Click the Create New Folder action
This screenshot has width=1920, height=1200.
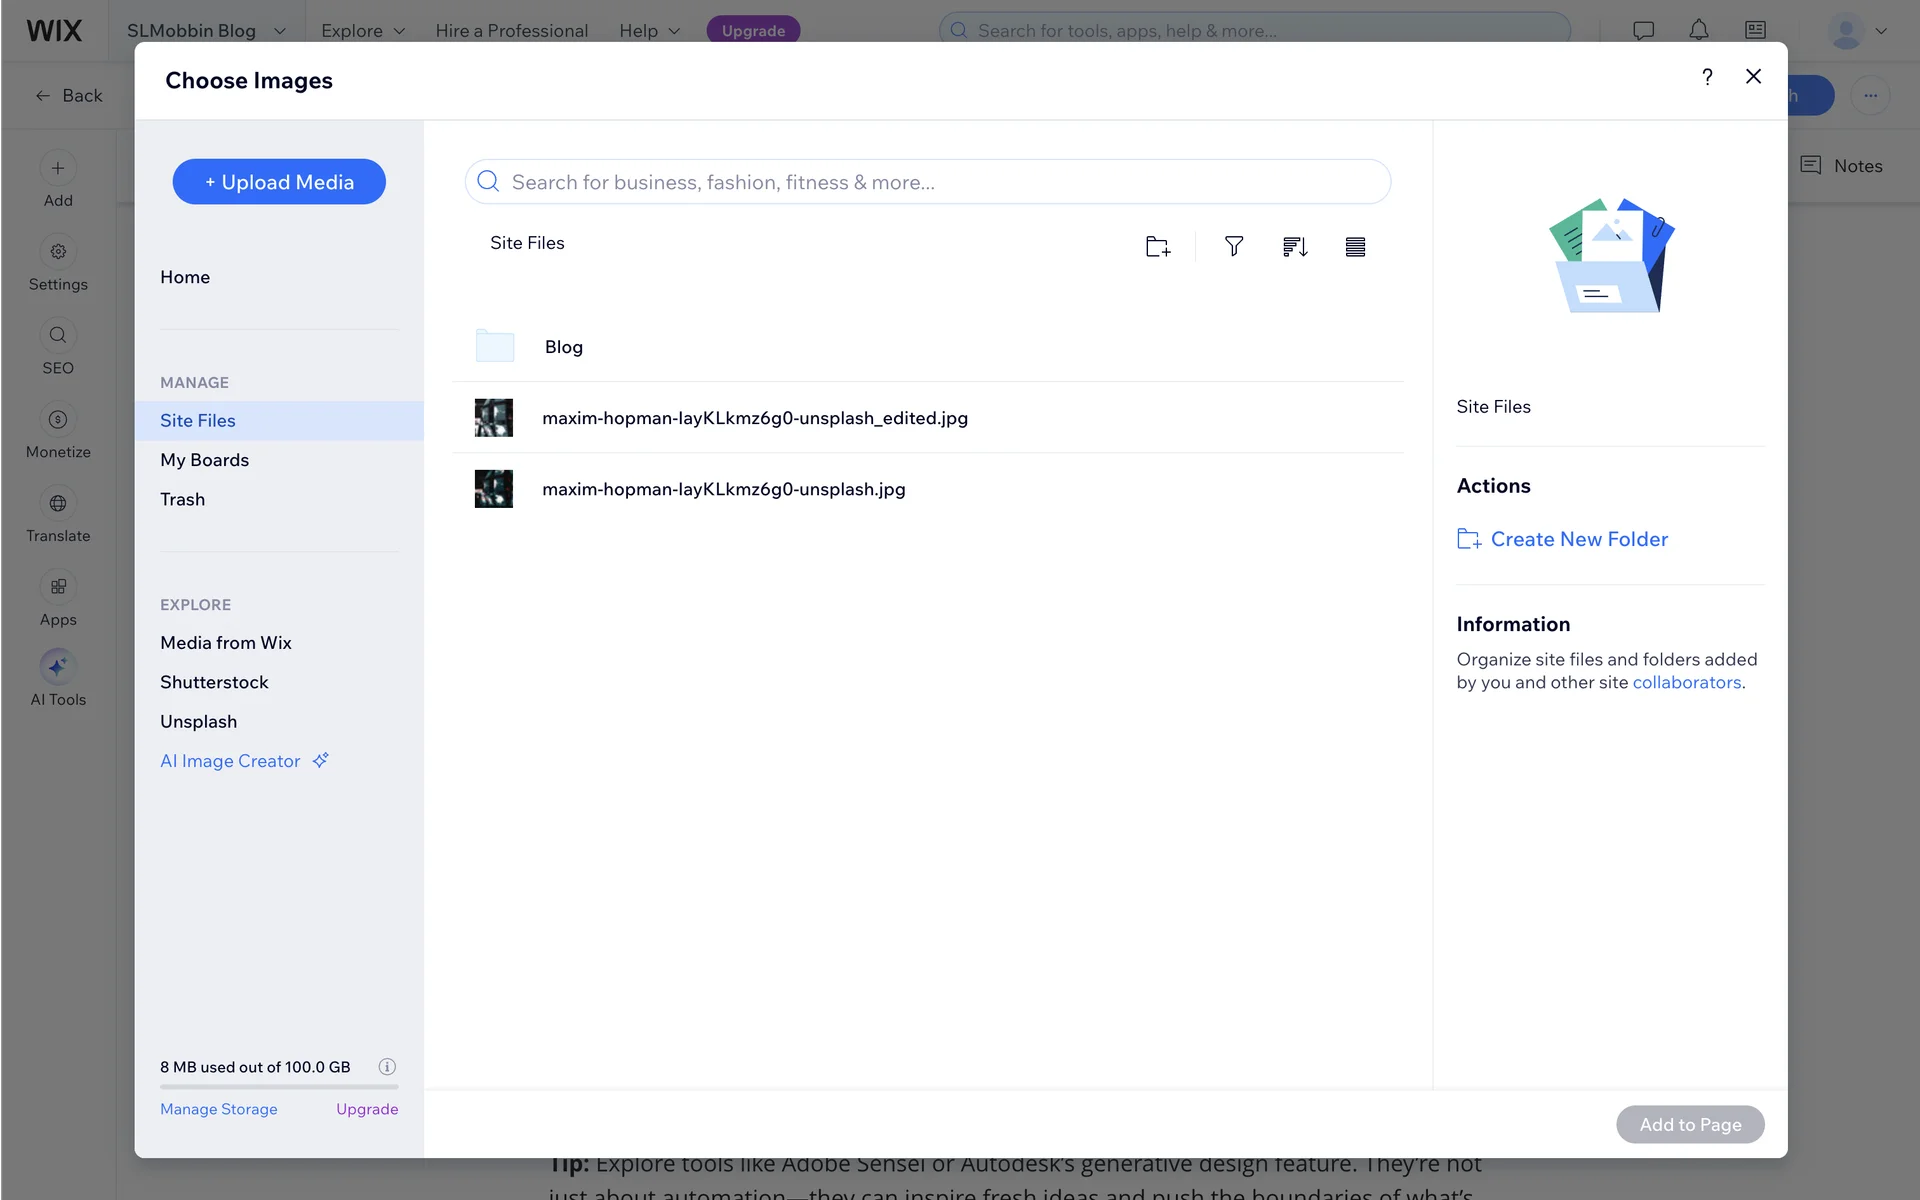[x=1578, y=539]
